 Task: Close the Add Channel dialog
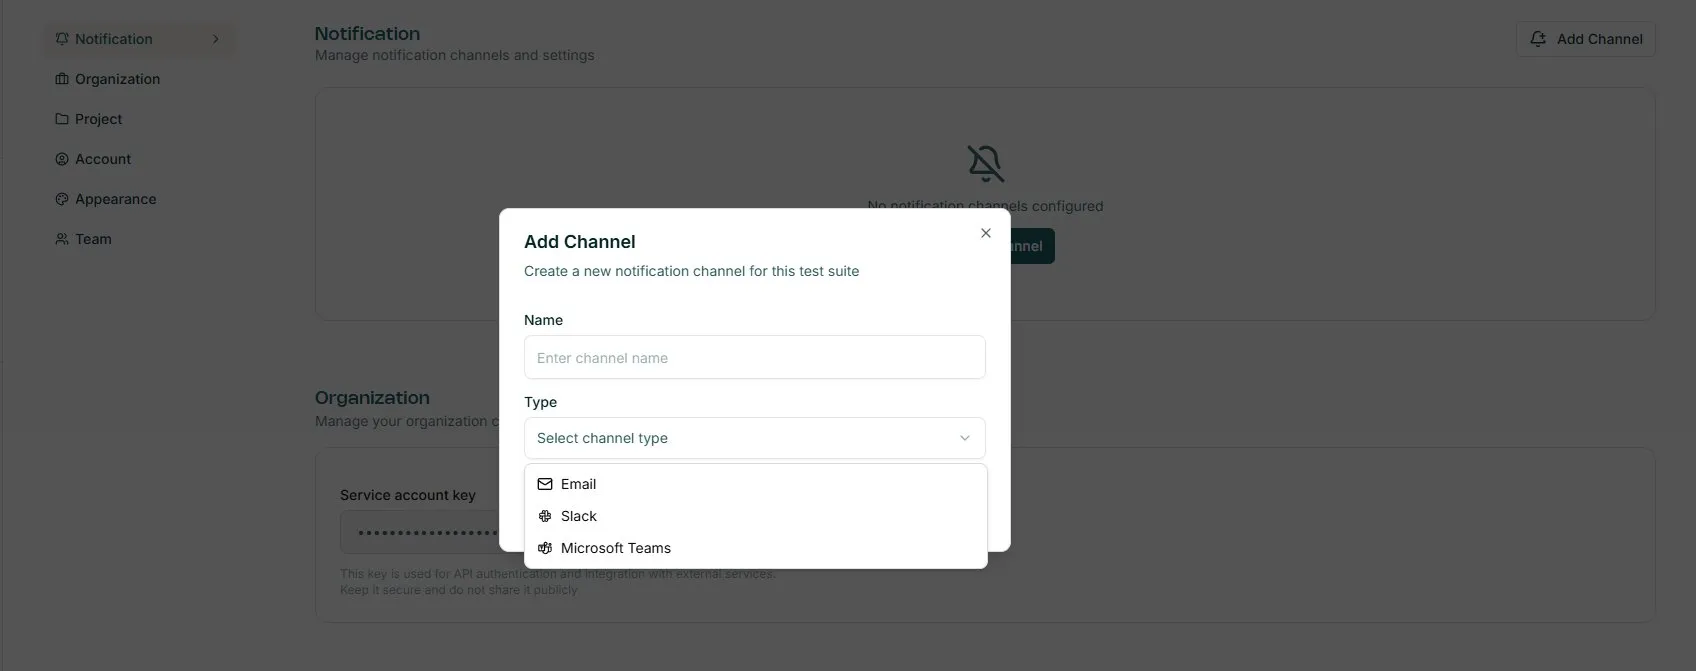click(986, 233)
